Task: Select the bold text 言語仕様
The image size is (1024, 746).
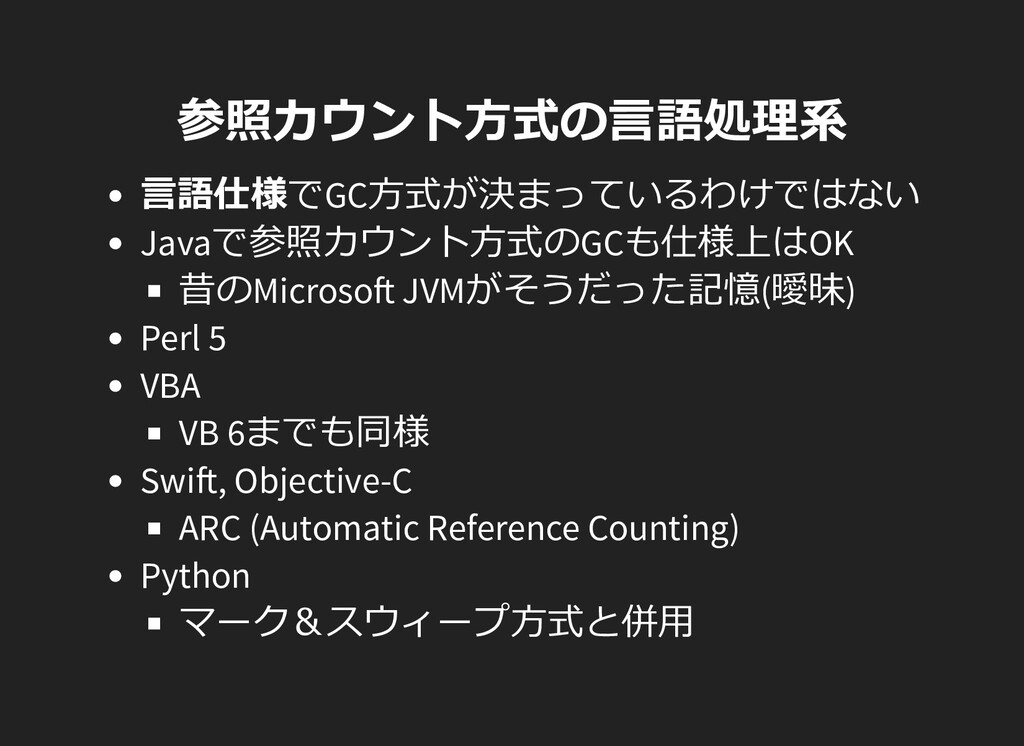Action: [x=214, y=194]
